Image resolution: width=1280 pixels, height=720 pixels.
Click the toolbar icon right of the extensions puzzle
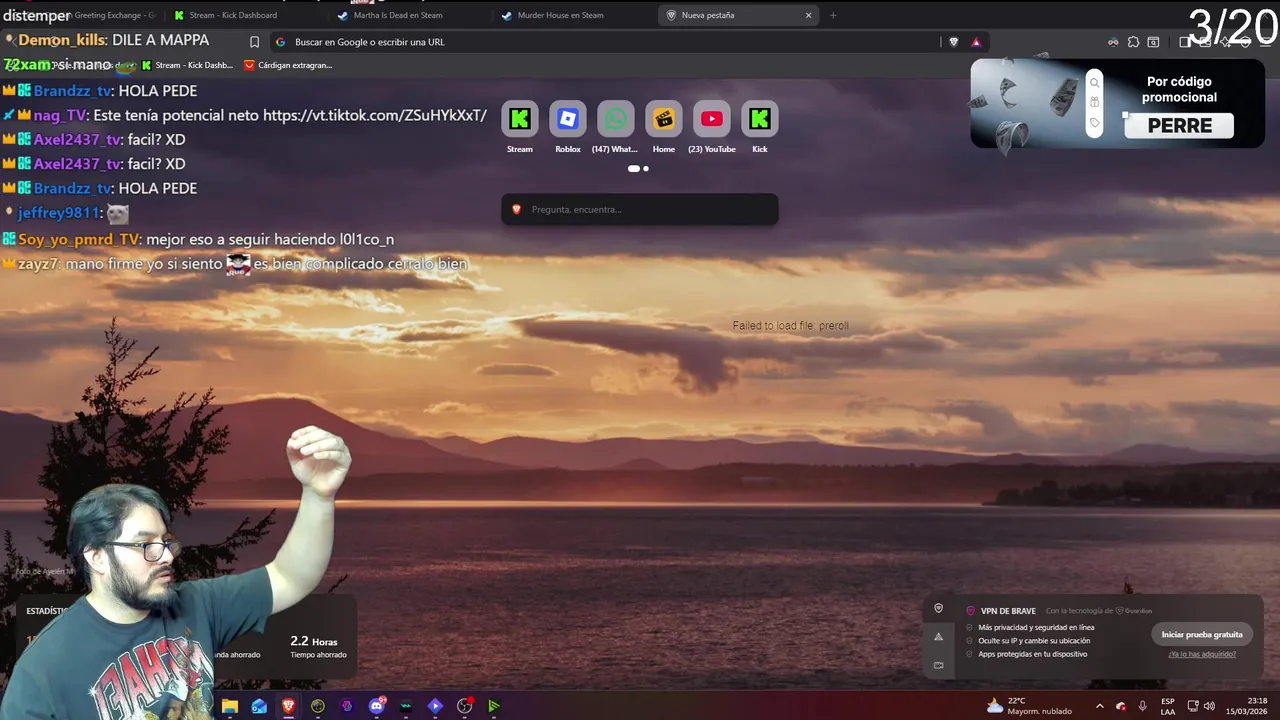tap(1153, 42)
